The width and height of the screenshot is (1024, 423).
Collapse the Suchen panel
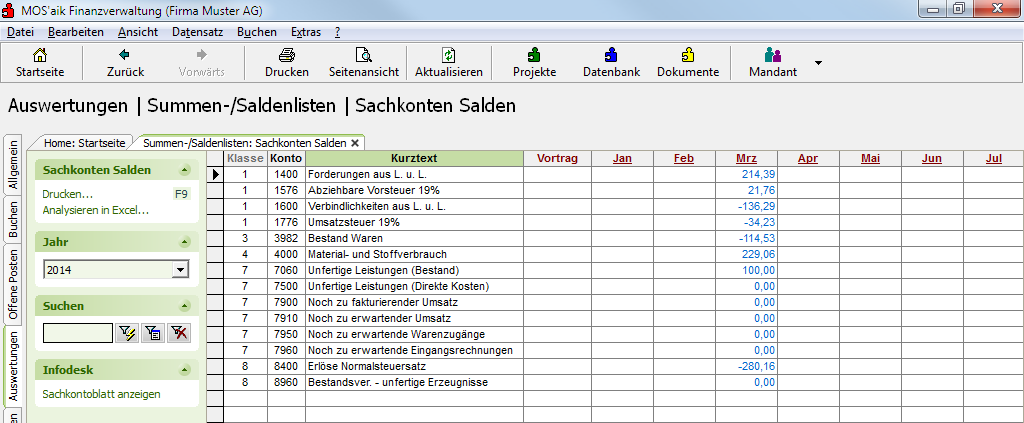tap(185, 306)
